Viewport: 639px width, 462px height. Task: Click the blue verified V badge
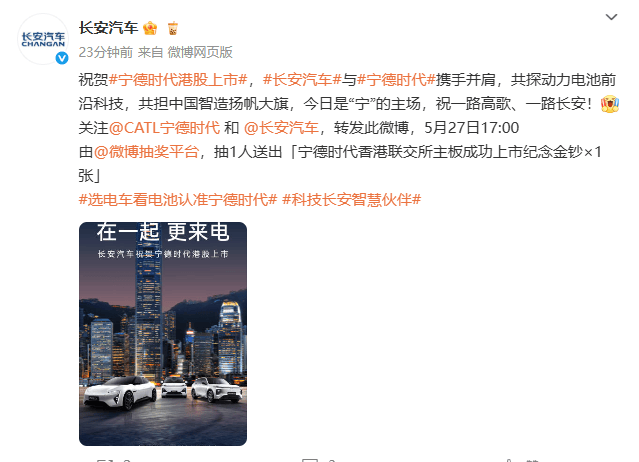tap(62, 58)
